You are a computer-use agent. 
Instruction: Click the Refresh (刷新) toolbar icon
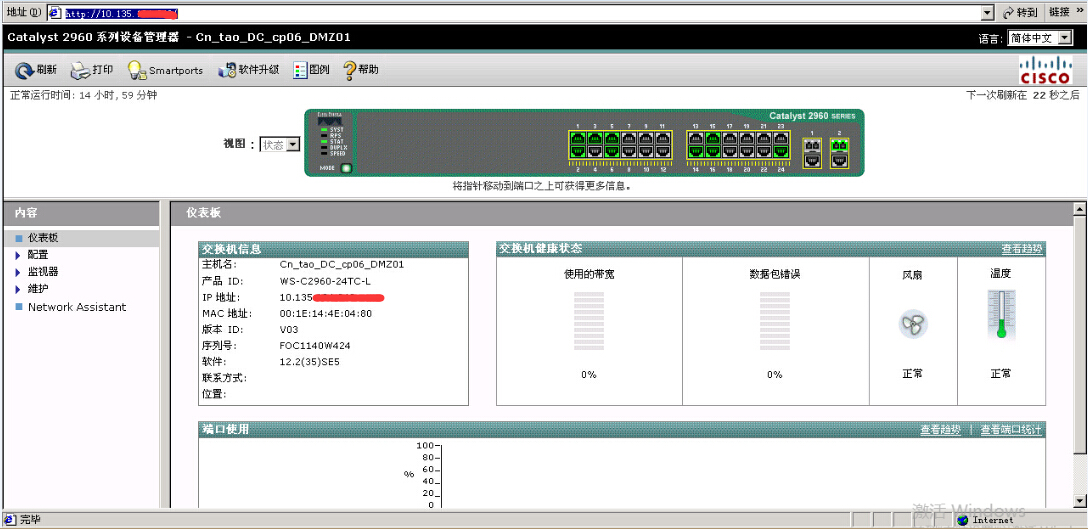tap(24, 70)
